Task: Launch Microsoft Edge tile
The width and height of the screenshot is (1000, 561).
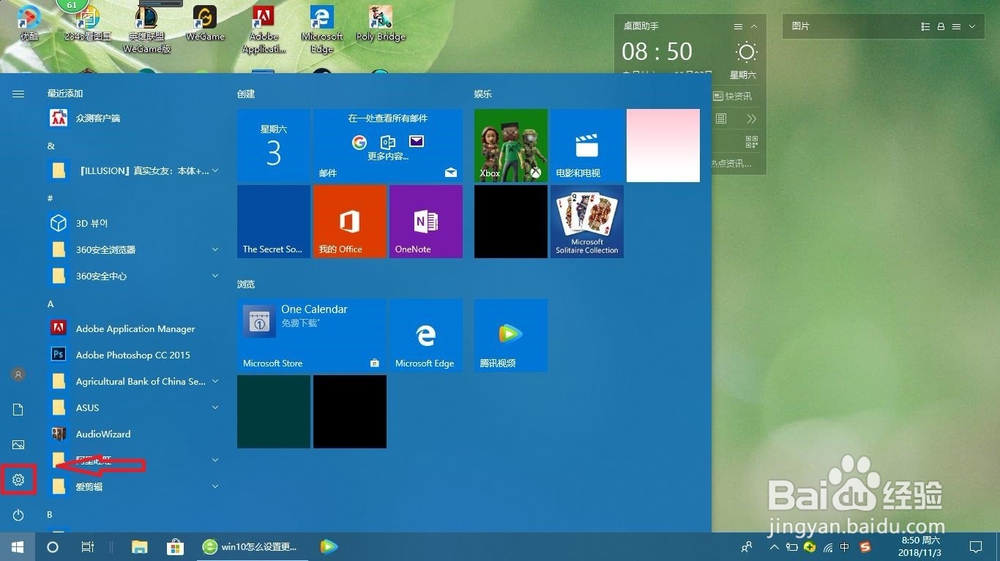Action: point(426,335)
